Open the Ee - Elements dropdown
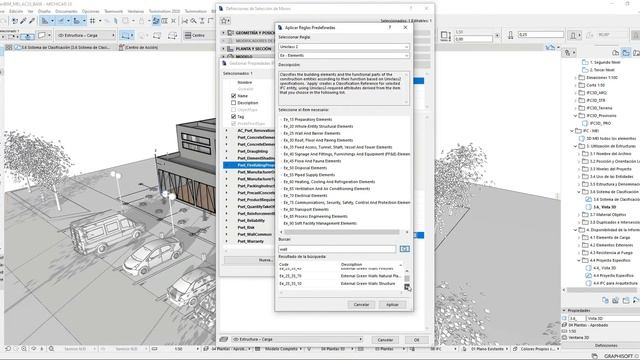 (344, 55)
